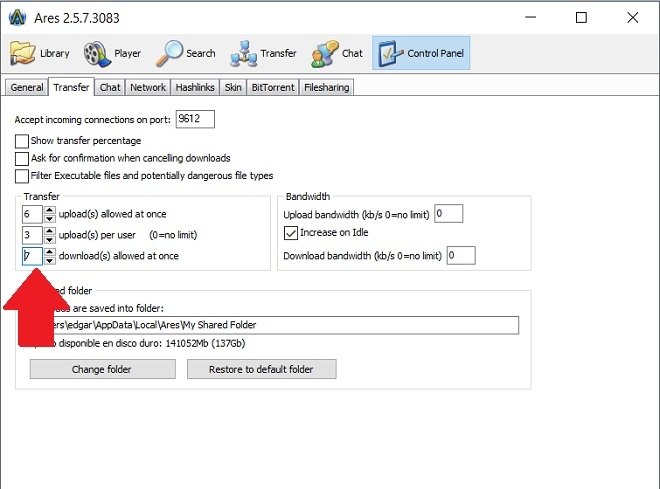This screenshot has width=660, height=489.
Task: Click the free disk space text '141052Mb (137Gb)'
Action: 205,343
